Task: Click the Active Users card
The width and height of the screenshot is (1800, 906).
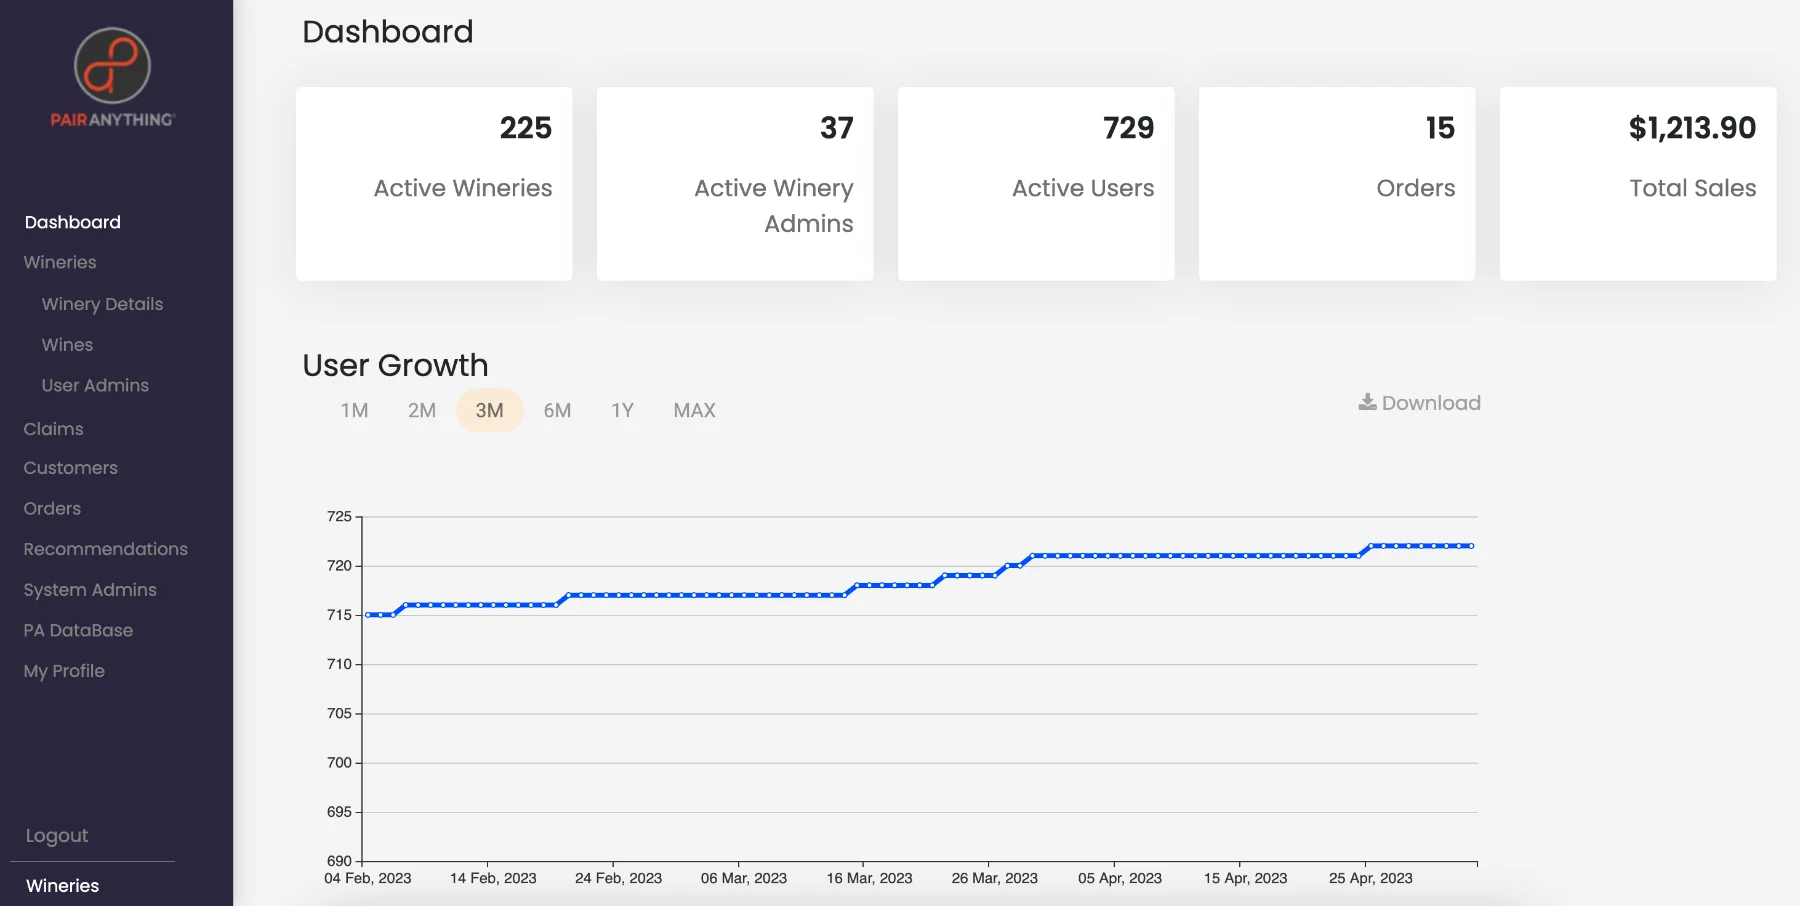Action: [x=1036, y=184]
